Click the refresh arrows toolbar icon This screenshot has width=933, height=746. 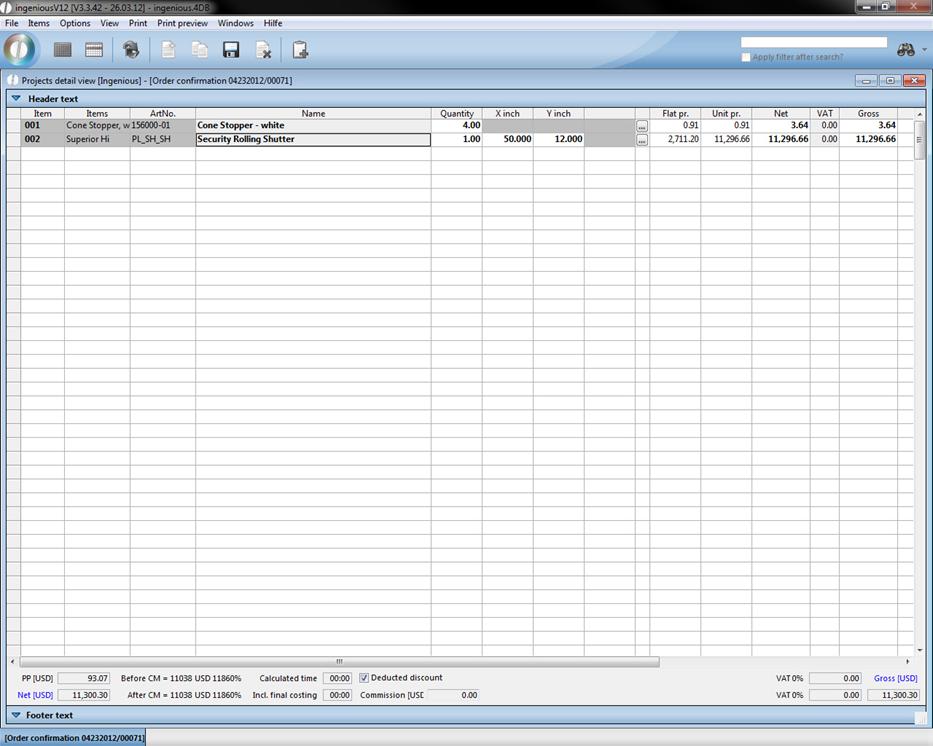(131, 49)
